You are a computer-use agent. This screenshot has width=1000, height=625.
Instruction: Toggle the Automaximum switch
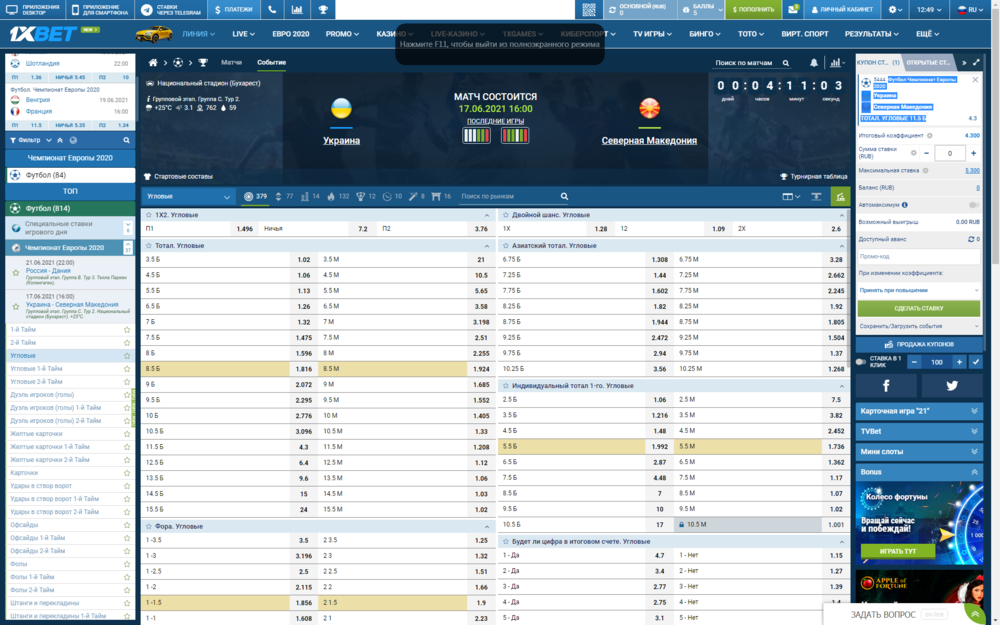974,205
